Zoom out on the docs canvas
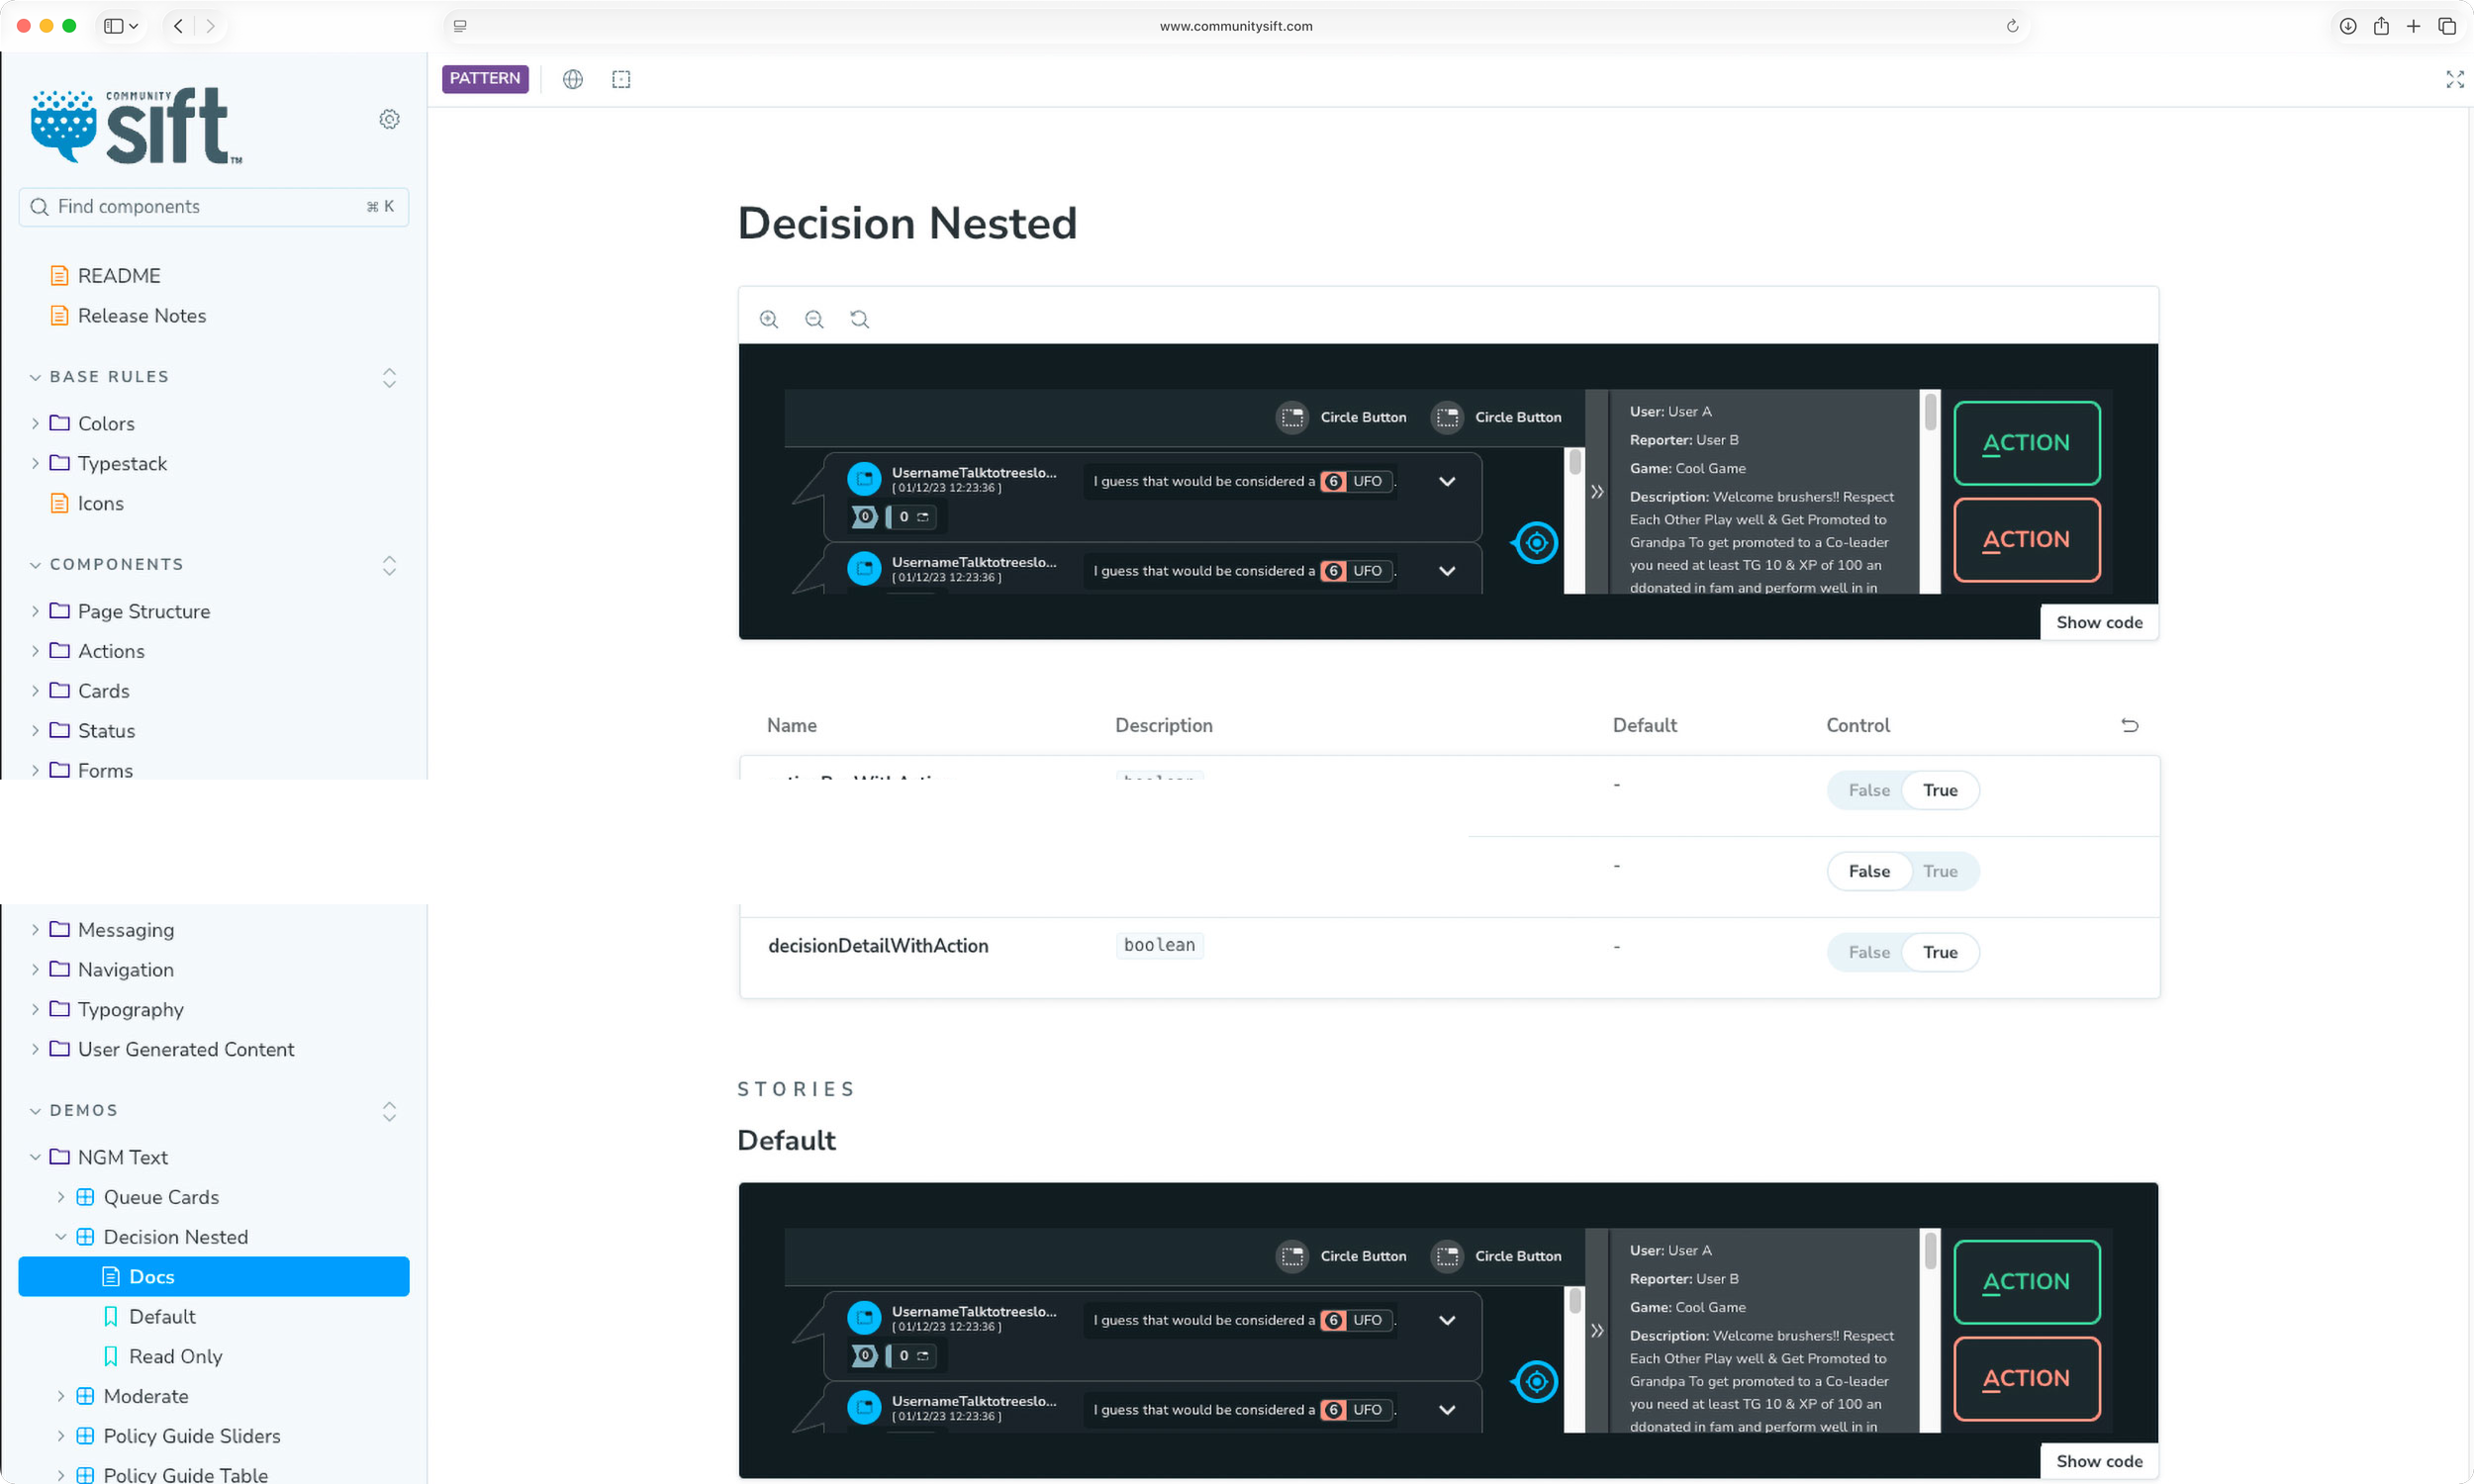2474x1484 pixels. (814, 319)
